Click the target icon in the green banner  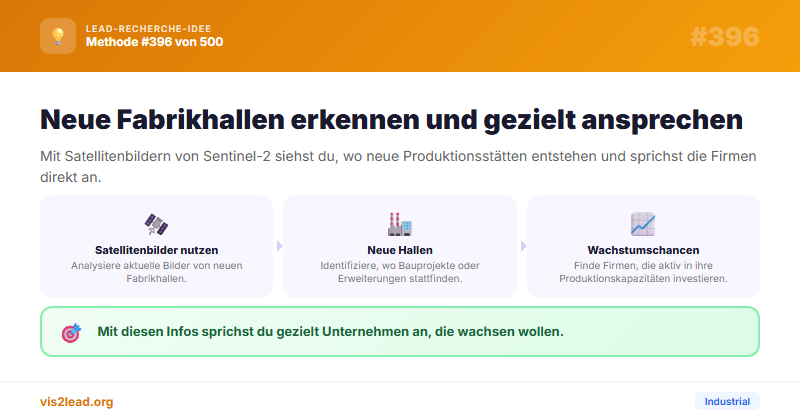coord(71,332)
